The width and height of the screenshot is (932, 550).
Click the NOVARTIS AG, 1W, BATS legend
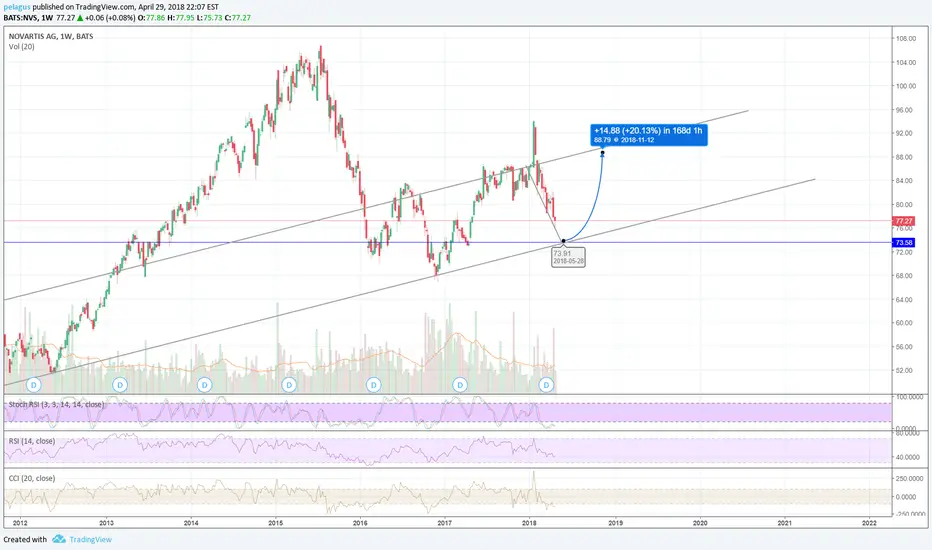tap(51, 36)
